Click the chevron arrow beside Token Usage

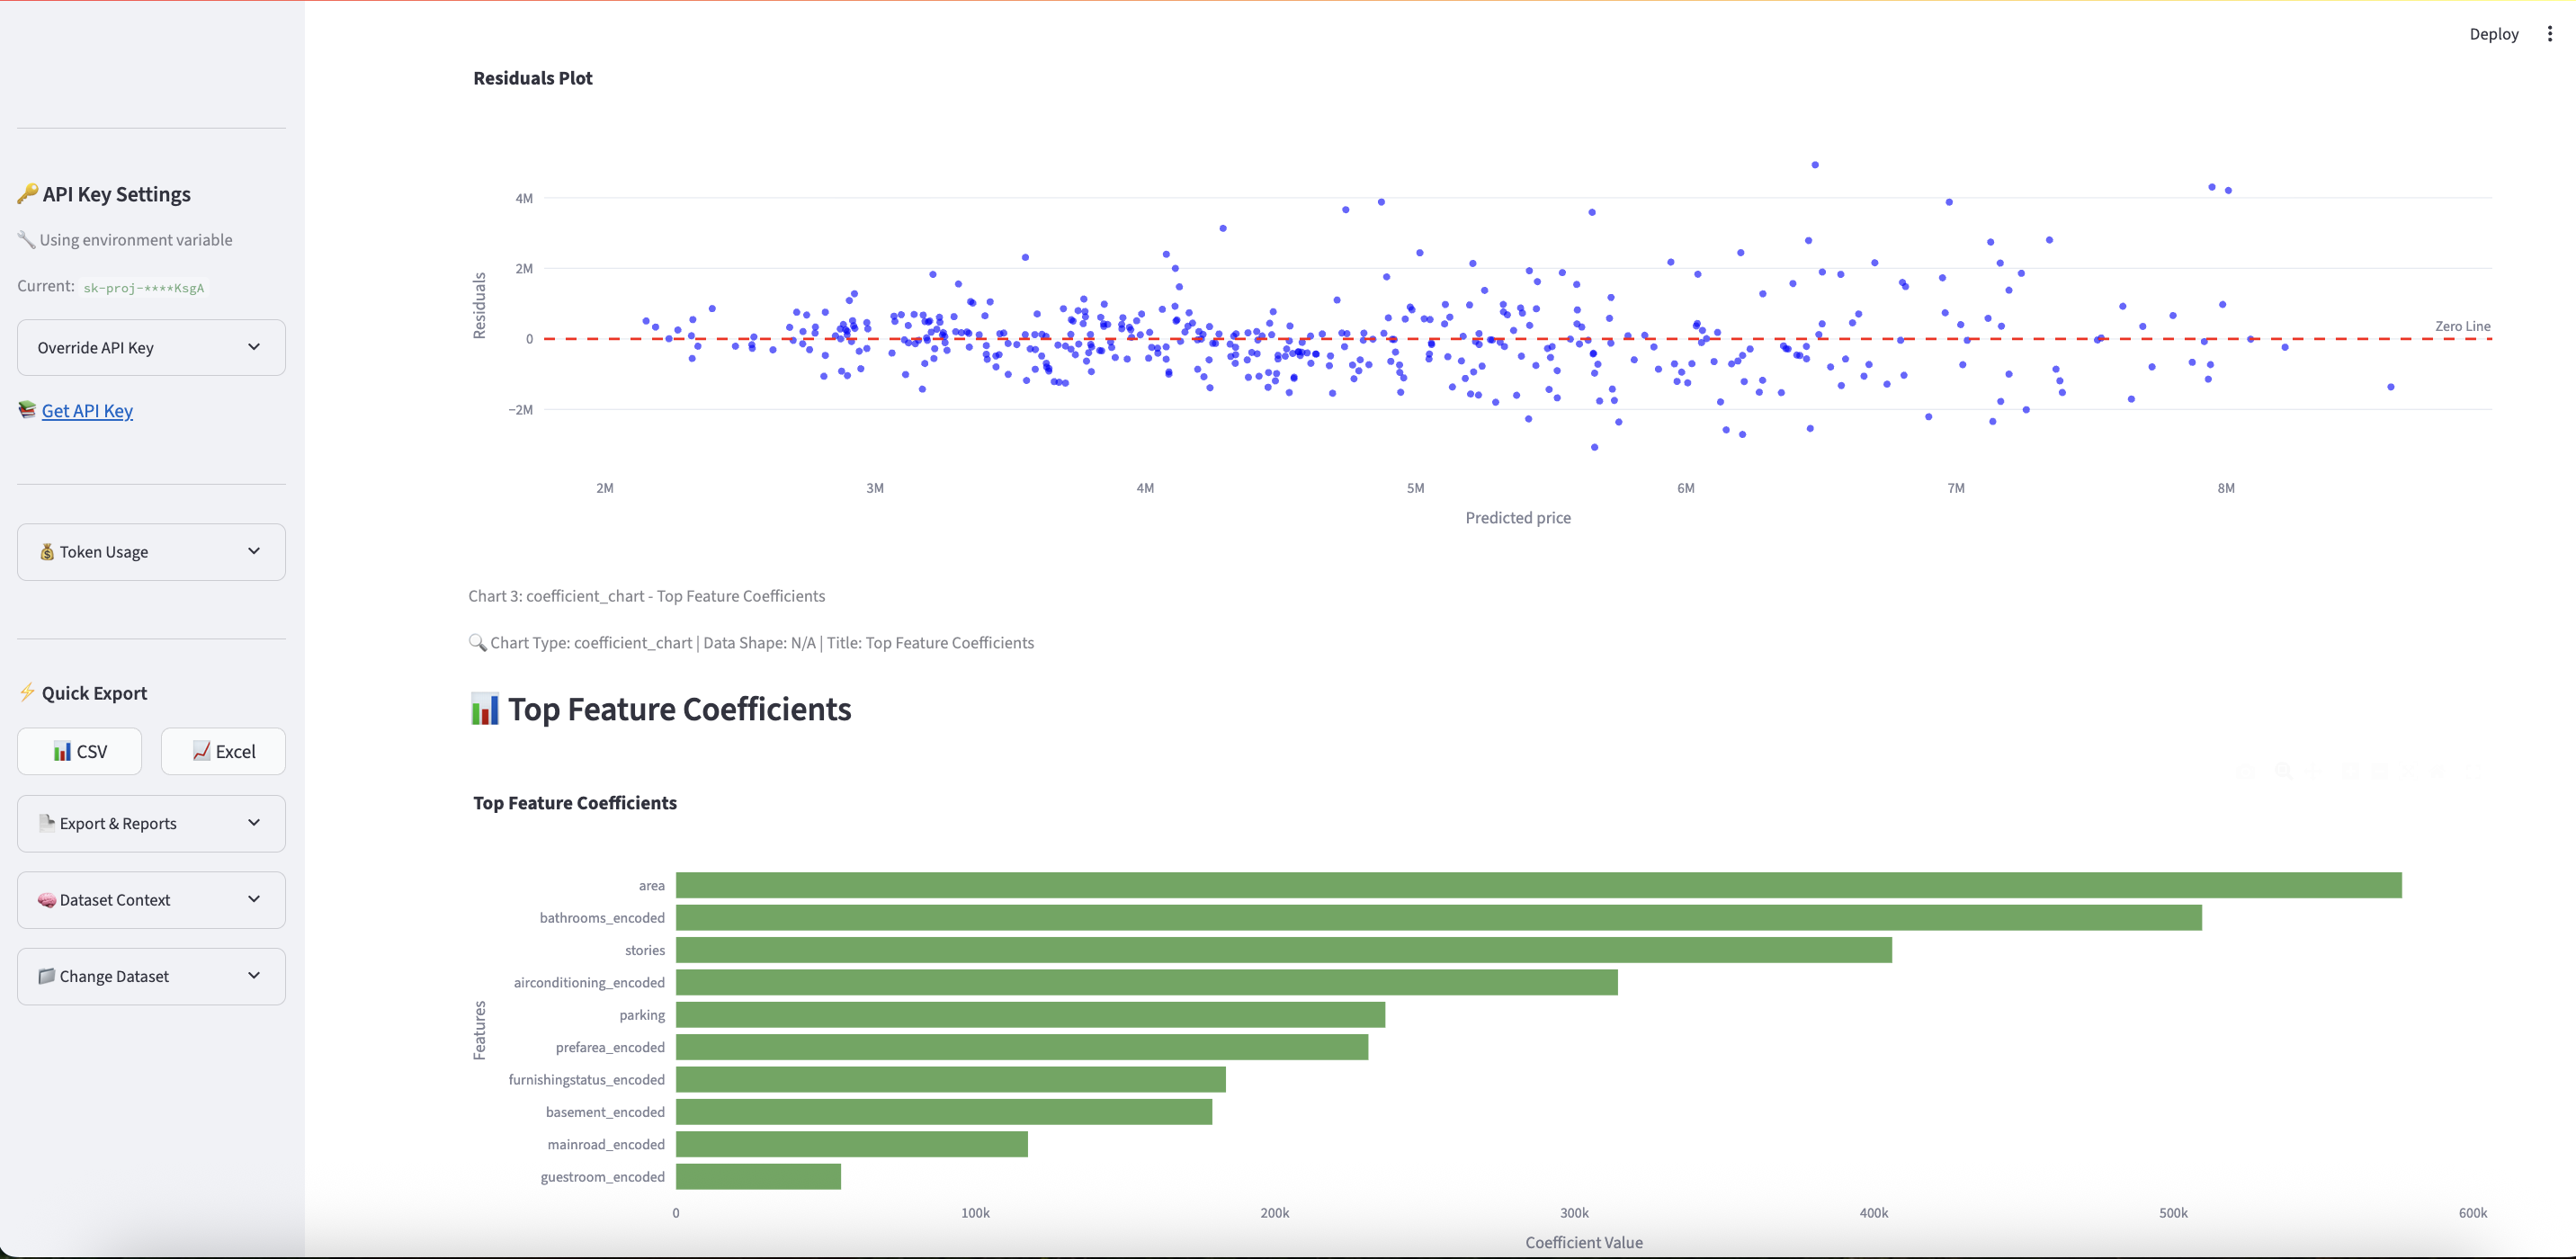tap(254, 551)
